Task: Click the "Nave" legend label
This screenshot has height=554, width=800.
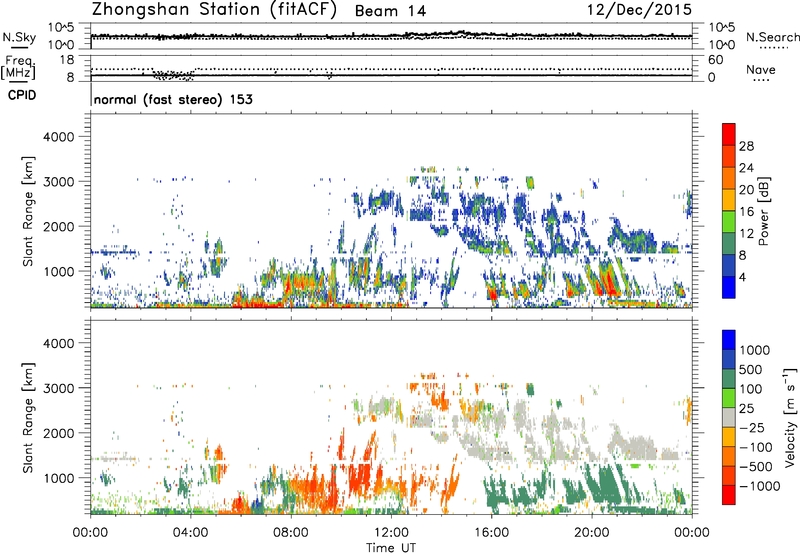Action: (x=761, y=69)
